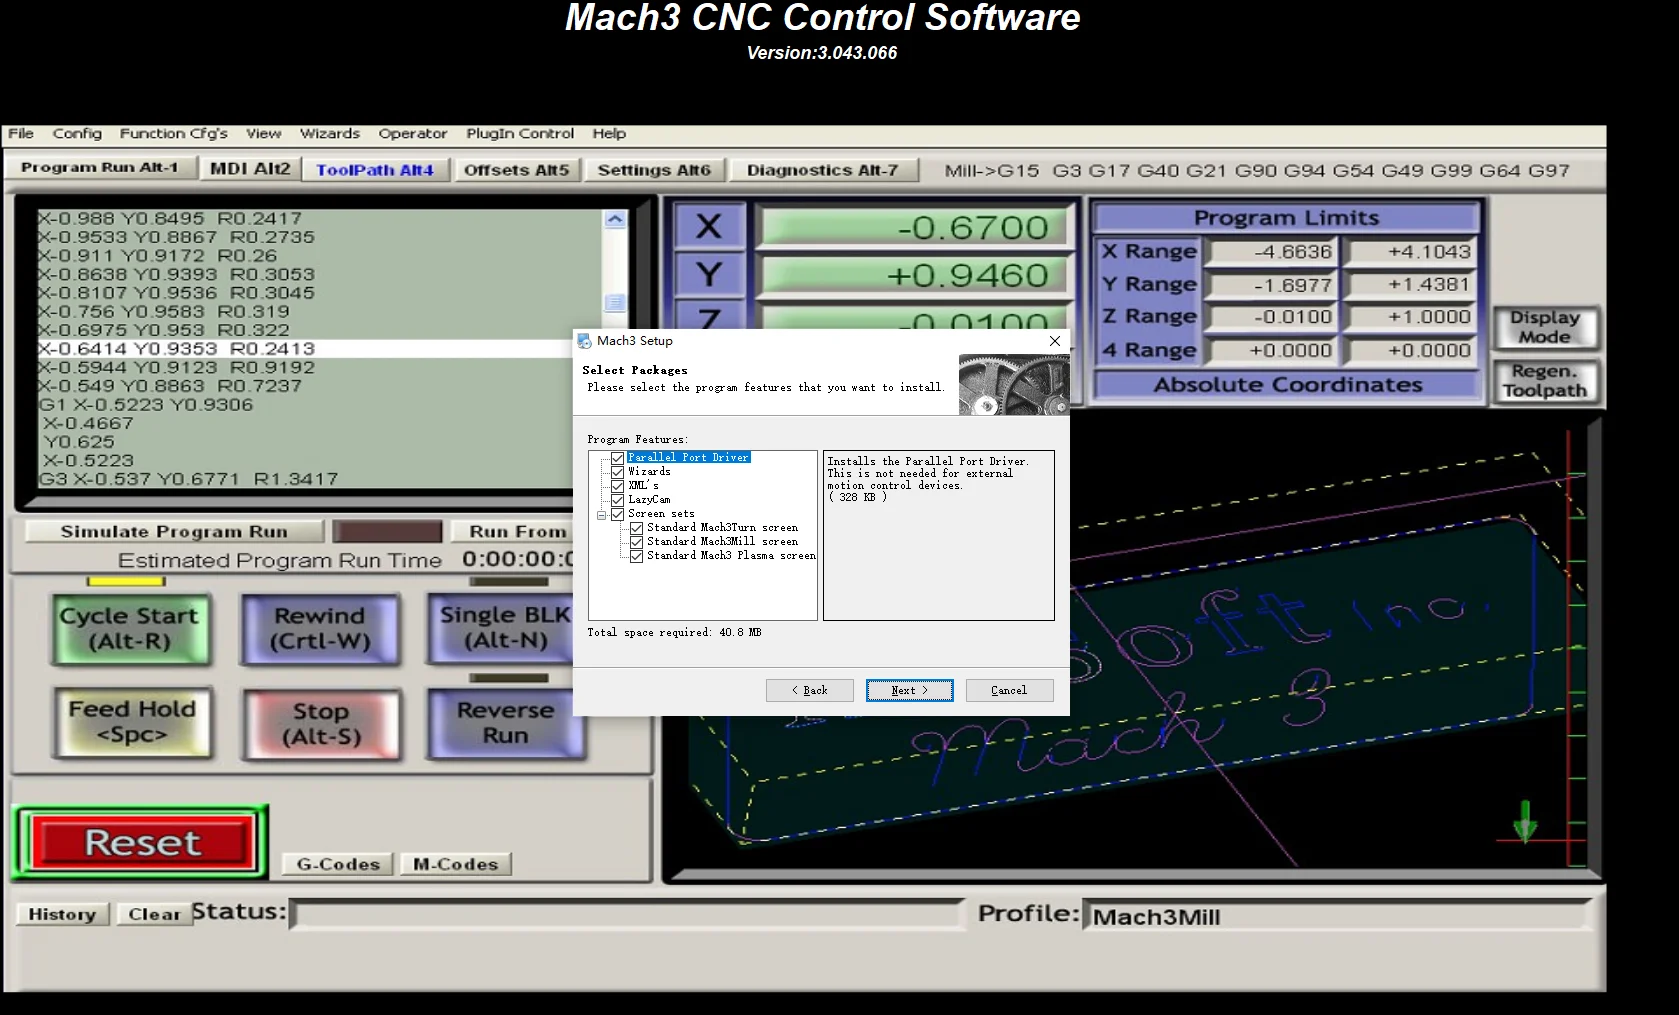Switch to Program Run Alt-1 tab

(x=100, y=167)
